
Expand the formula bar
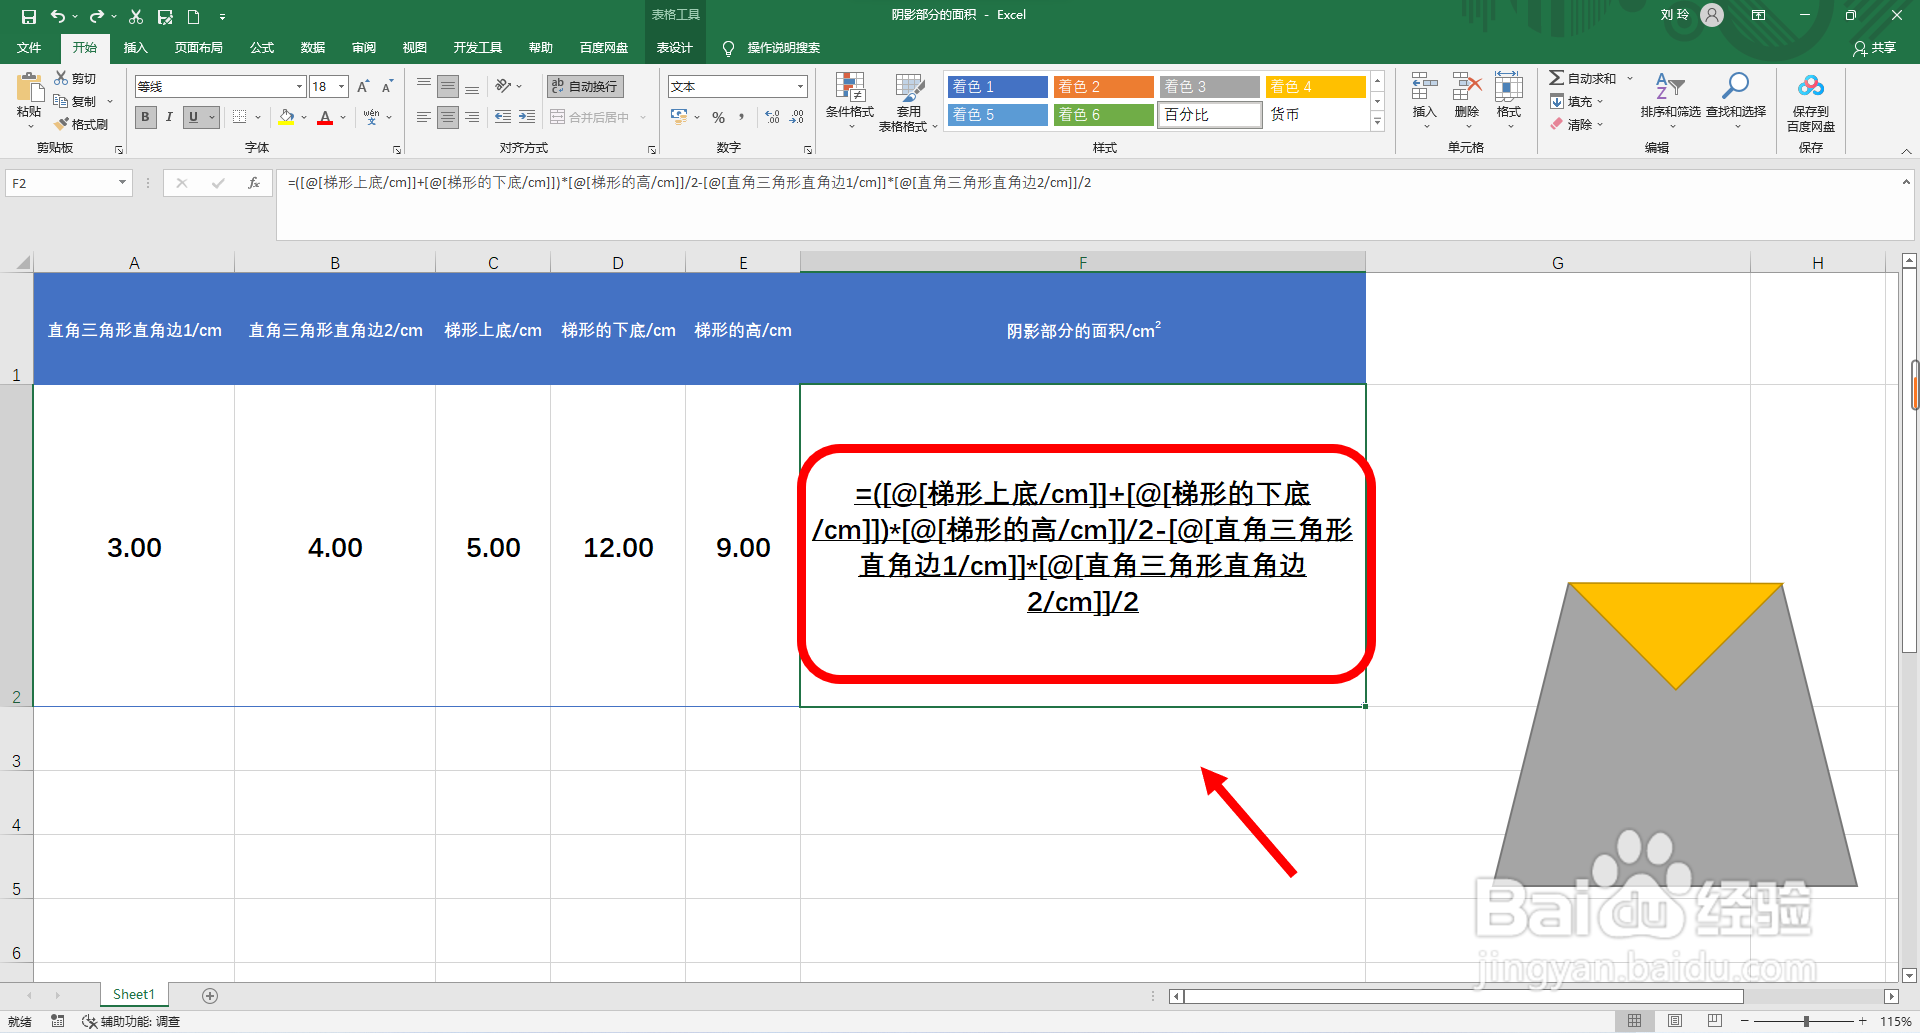tap(1906, 182)
